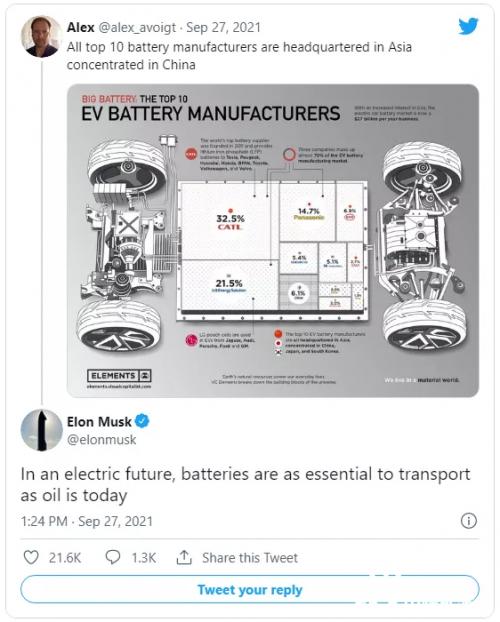Like the tweet with the heart icon
Screen dimensions: 500x622
point(31,557)
